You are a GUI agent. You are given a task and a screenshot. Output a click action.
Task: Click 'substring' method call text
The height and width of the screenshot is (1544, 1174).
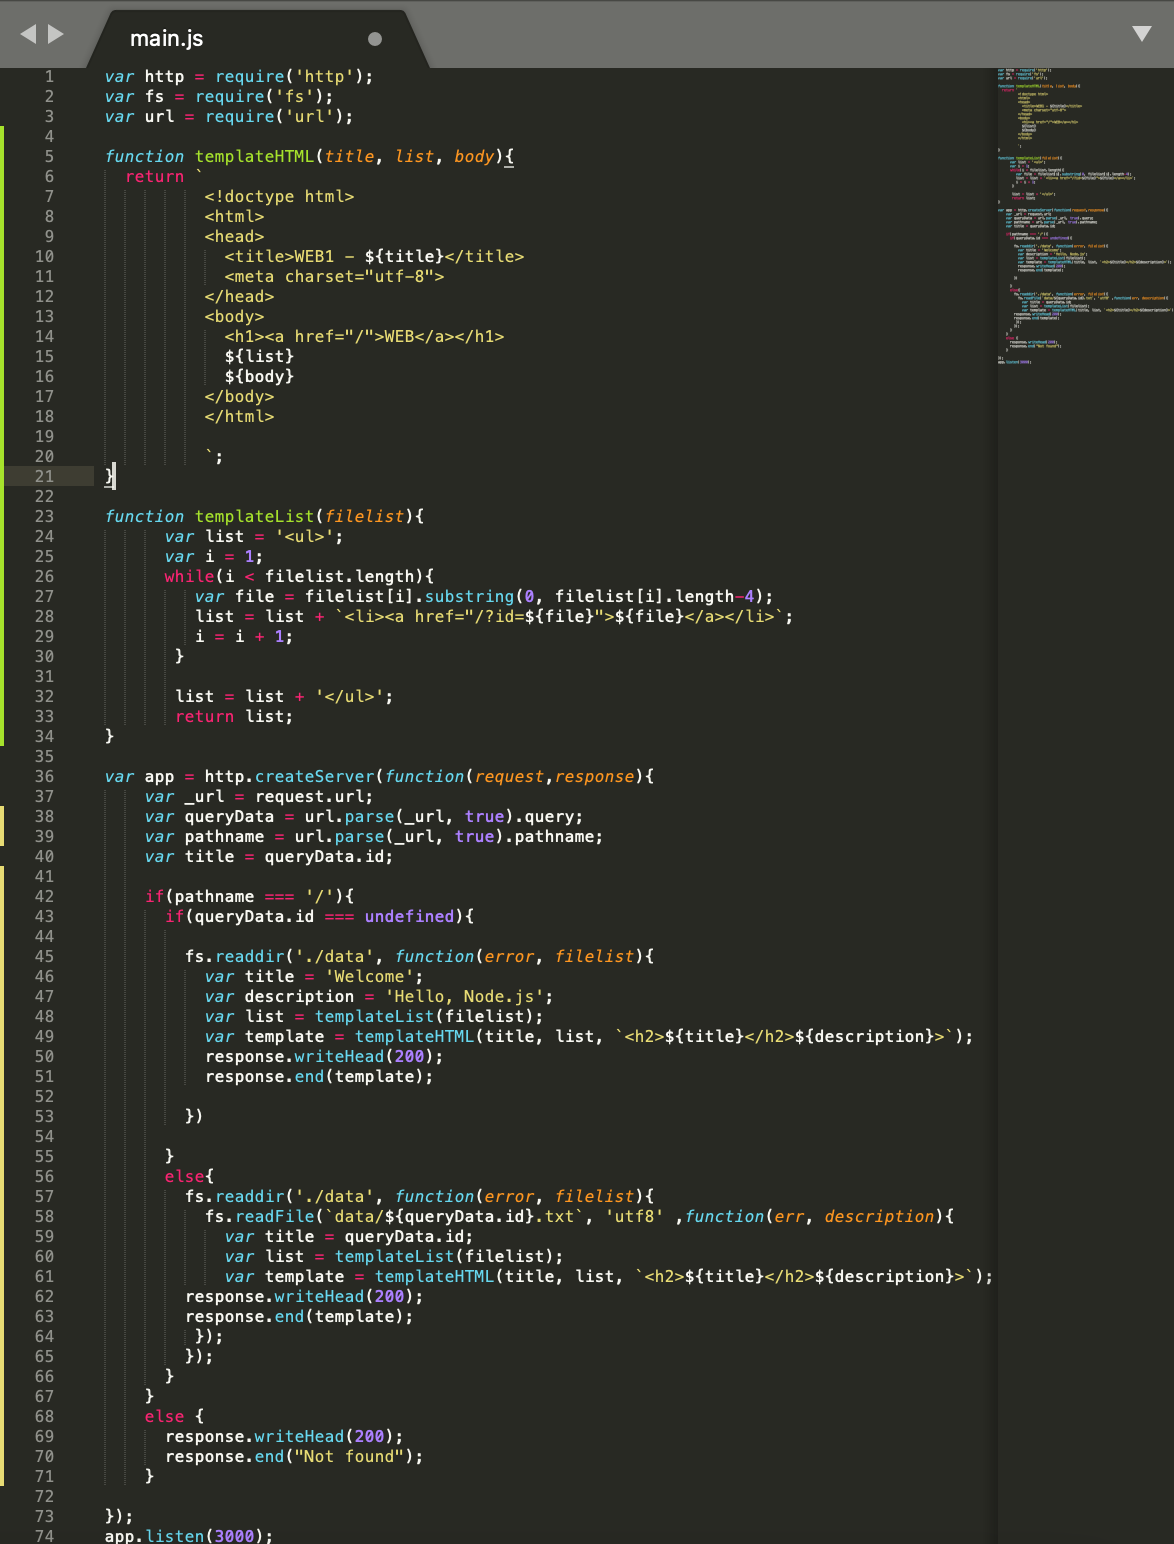(469, 596)
